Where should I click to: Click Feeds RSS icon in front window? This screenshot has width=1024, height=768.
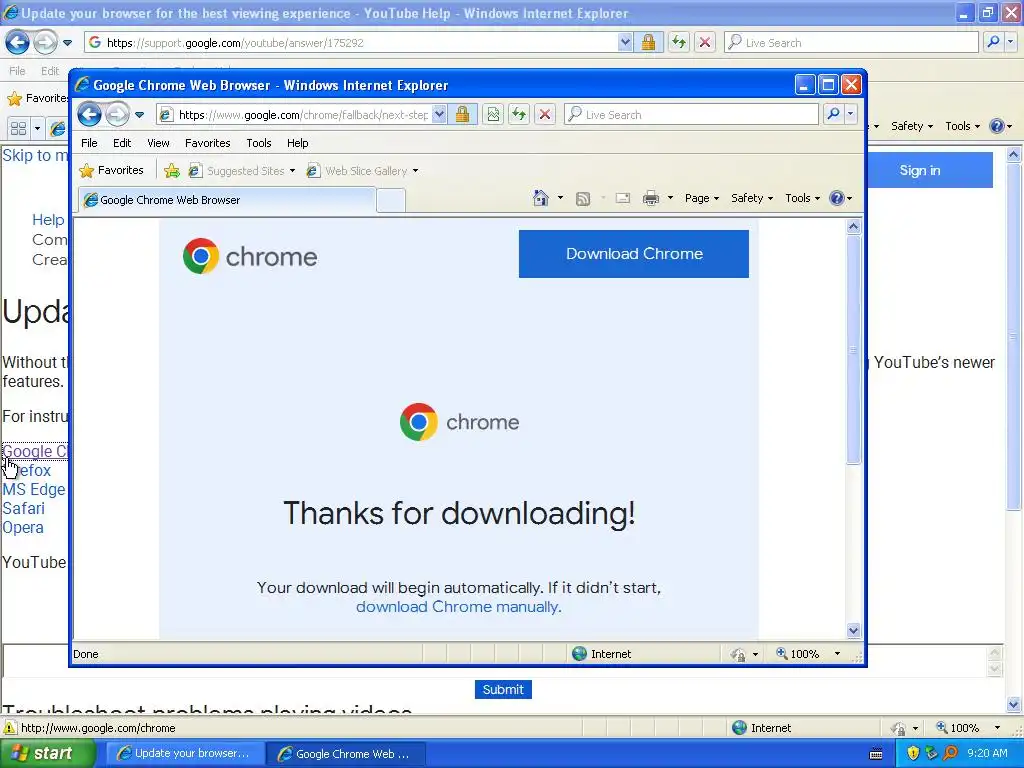[x=583, y=199]
